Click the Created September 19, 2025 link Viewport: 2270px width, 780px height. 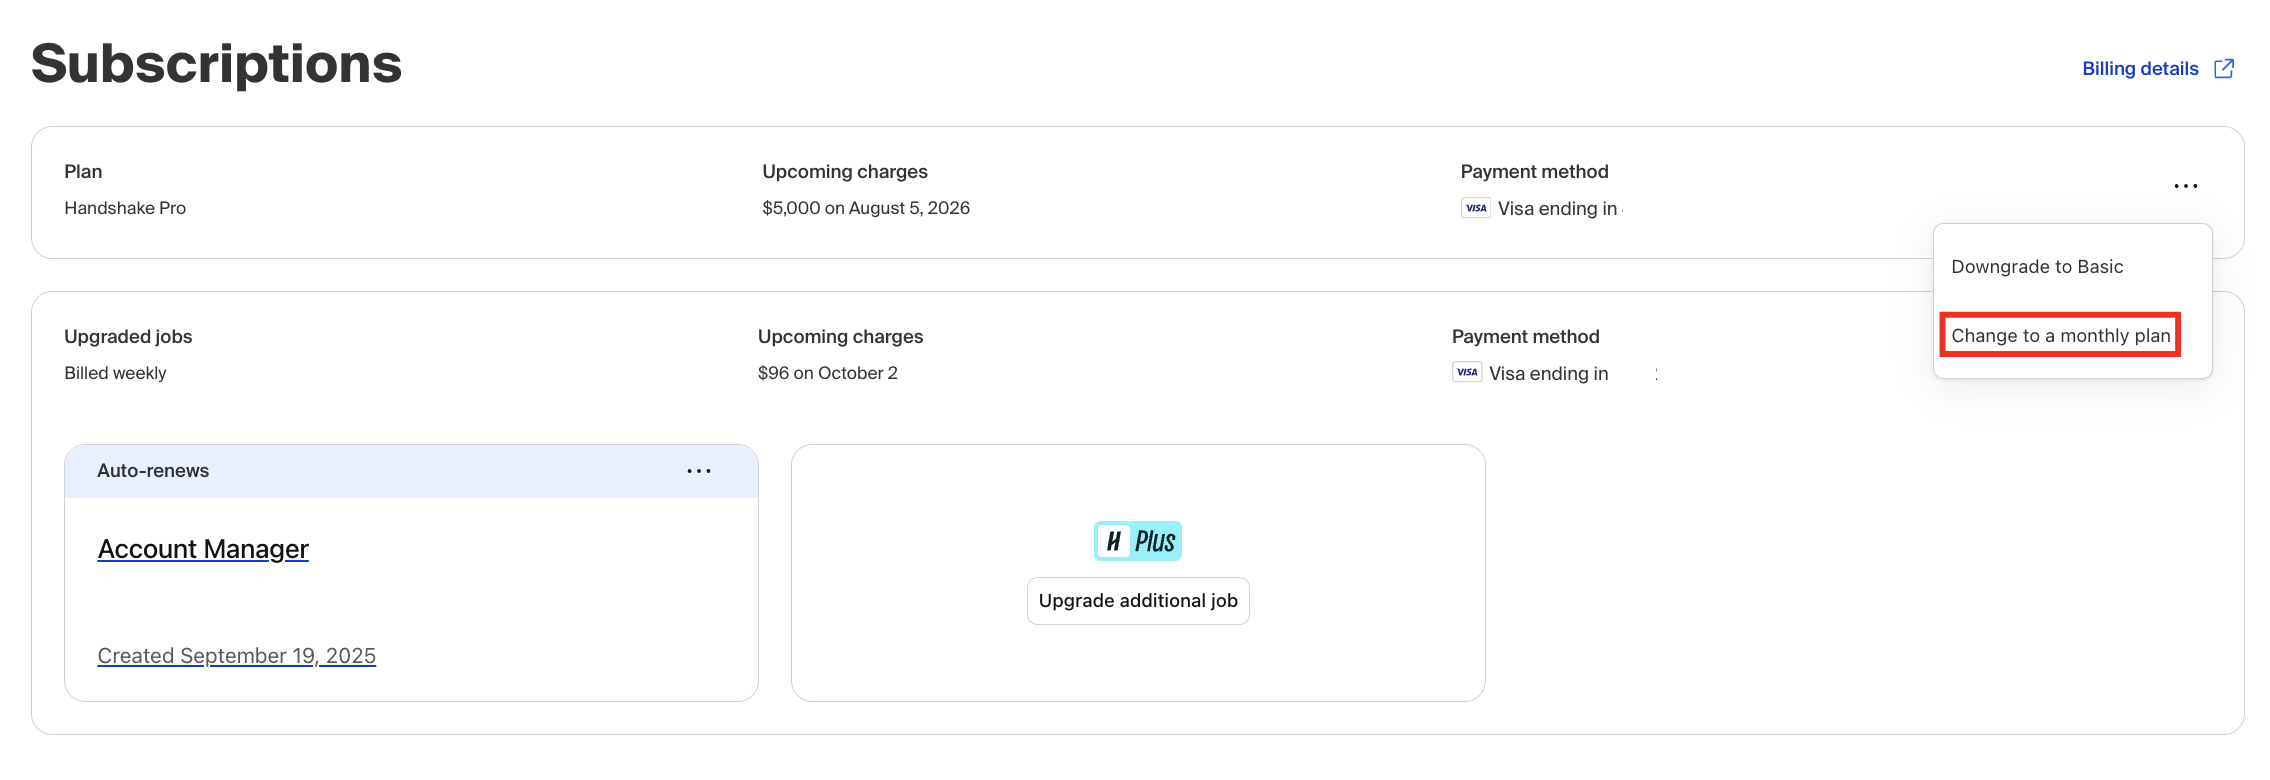click(236, 656)
